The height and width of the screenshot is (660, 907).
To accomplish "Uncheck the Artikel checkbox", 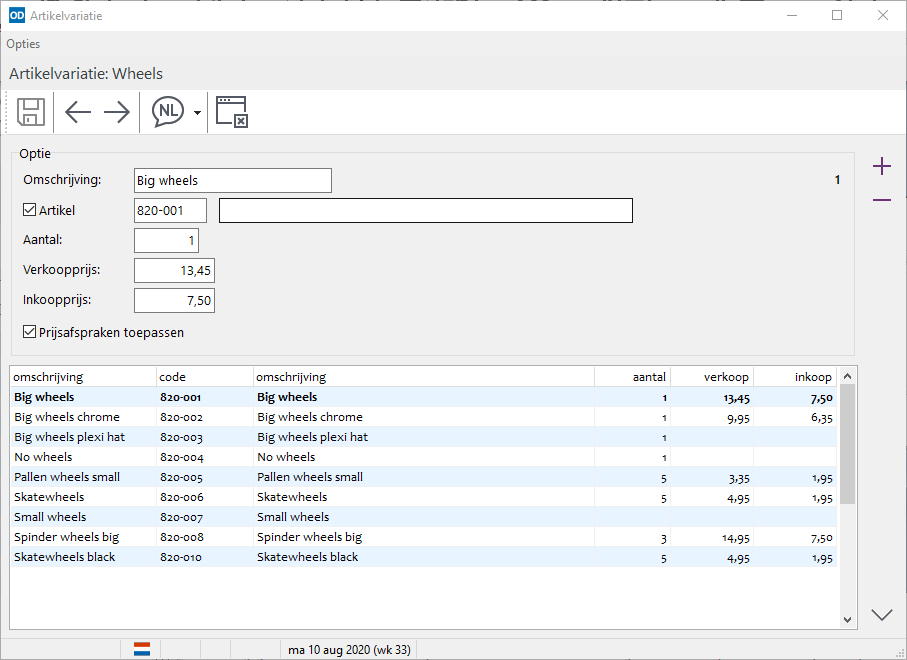I will (30, 210).
